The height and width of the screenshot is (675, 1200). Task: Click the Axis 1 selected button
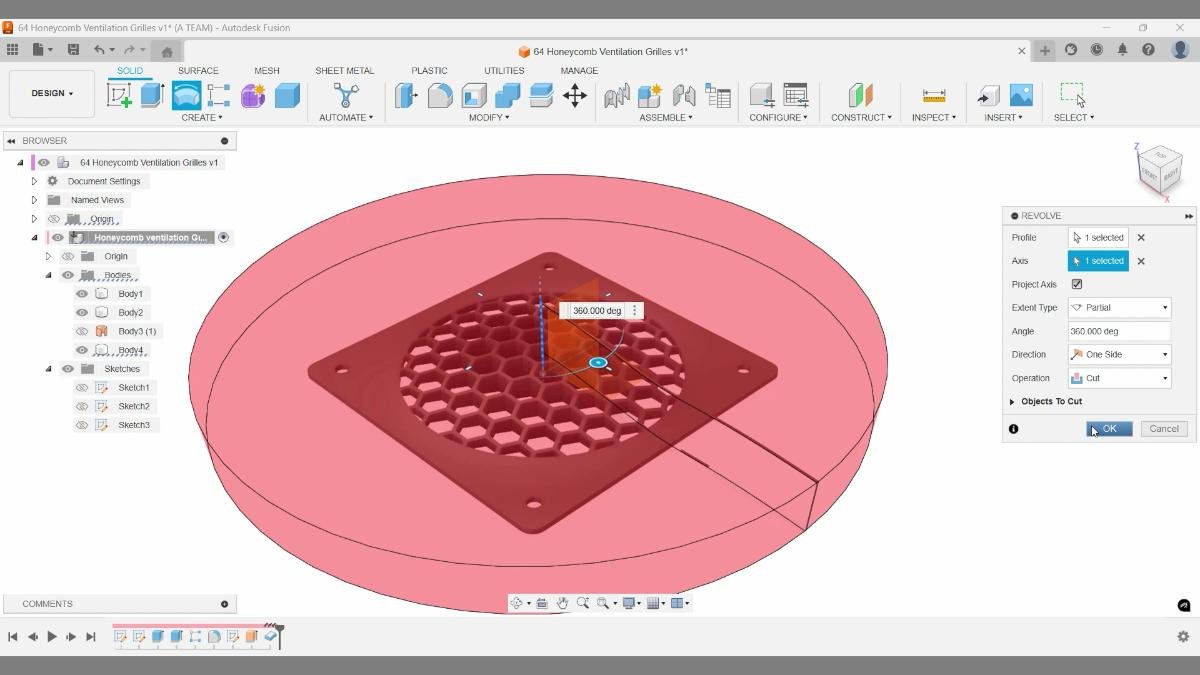click(x=1098, y=261)
